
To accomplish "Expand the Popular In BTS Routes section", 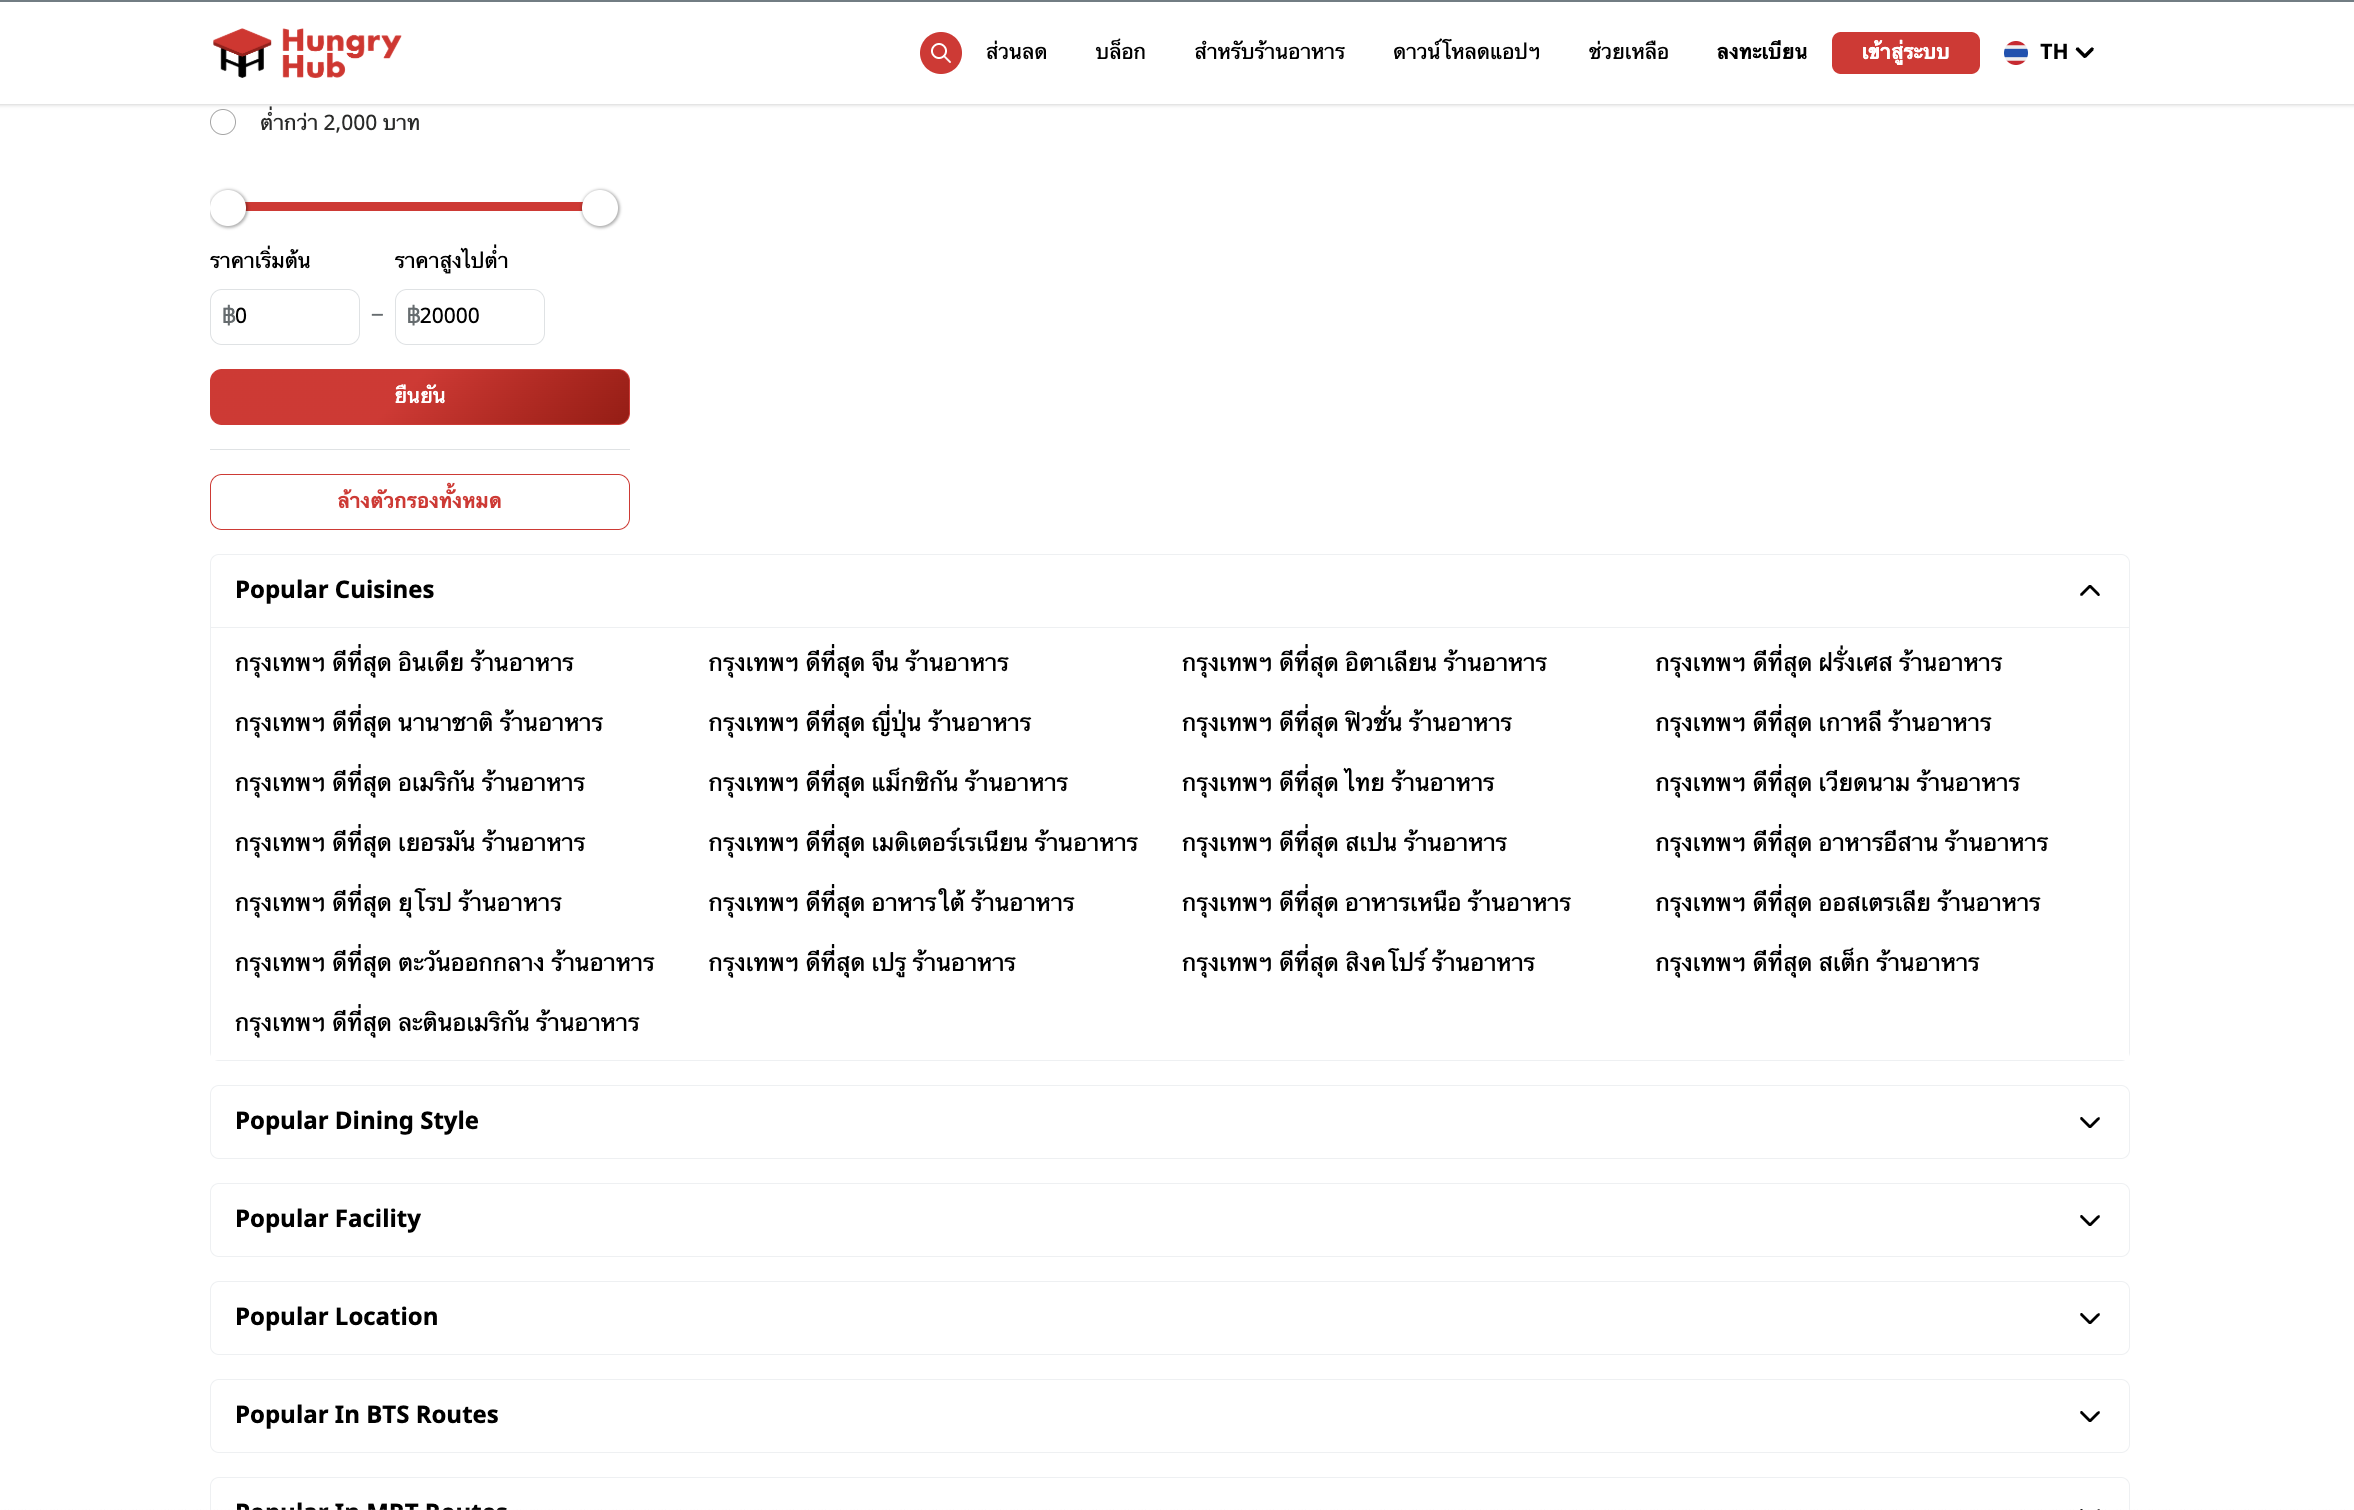I will [x=2089, y=1416].
